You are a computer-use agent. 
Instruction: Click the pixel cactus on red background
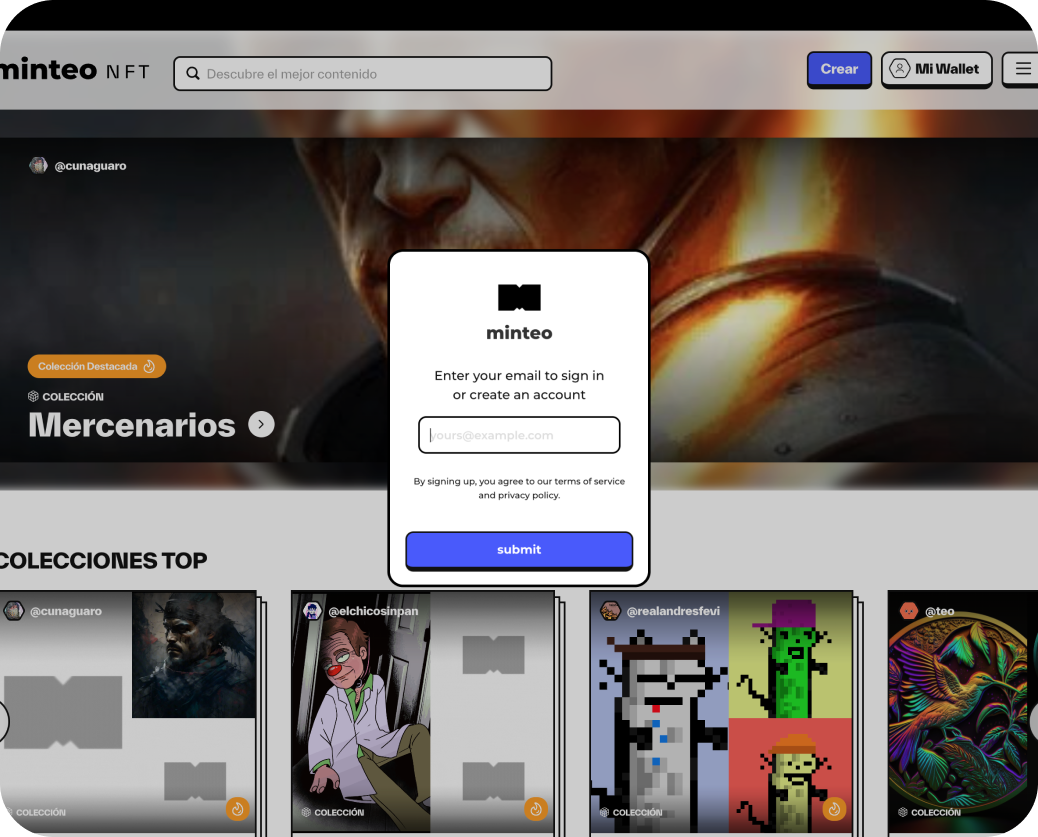point(790,775)
